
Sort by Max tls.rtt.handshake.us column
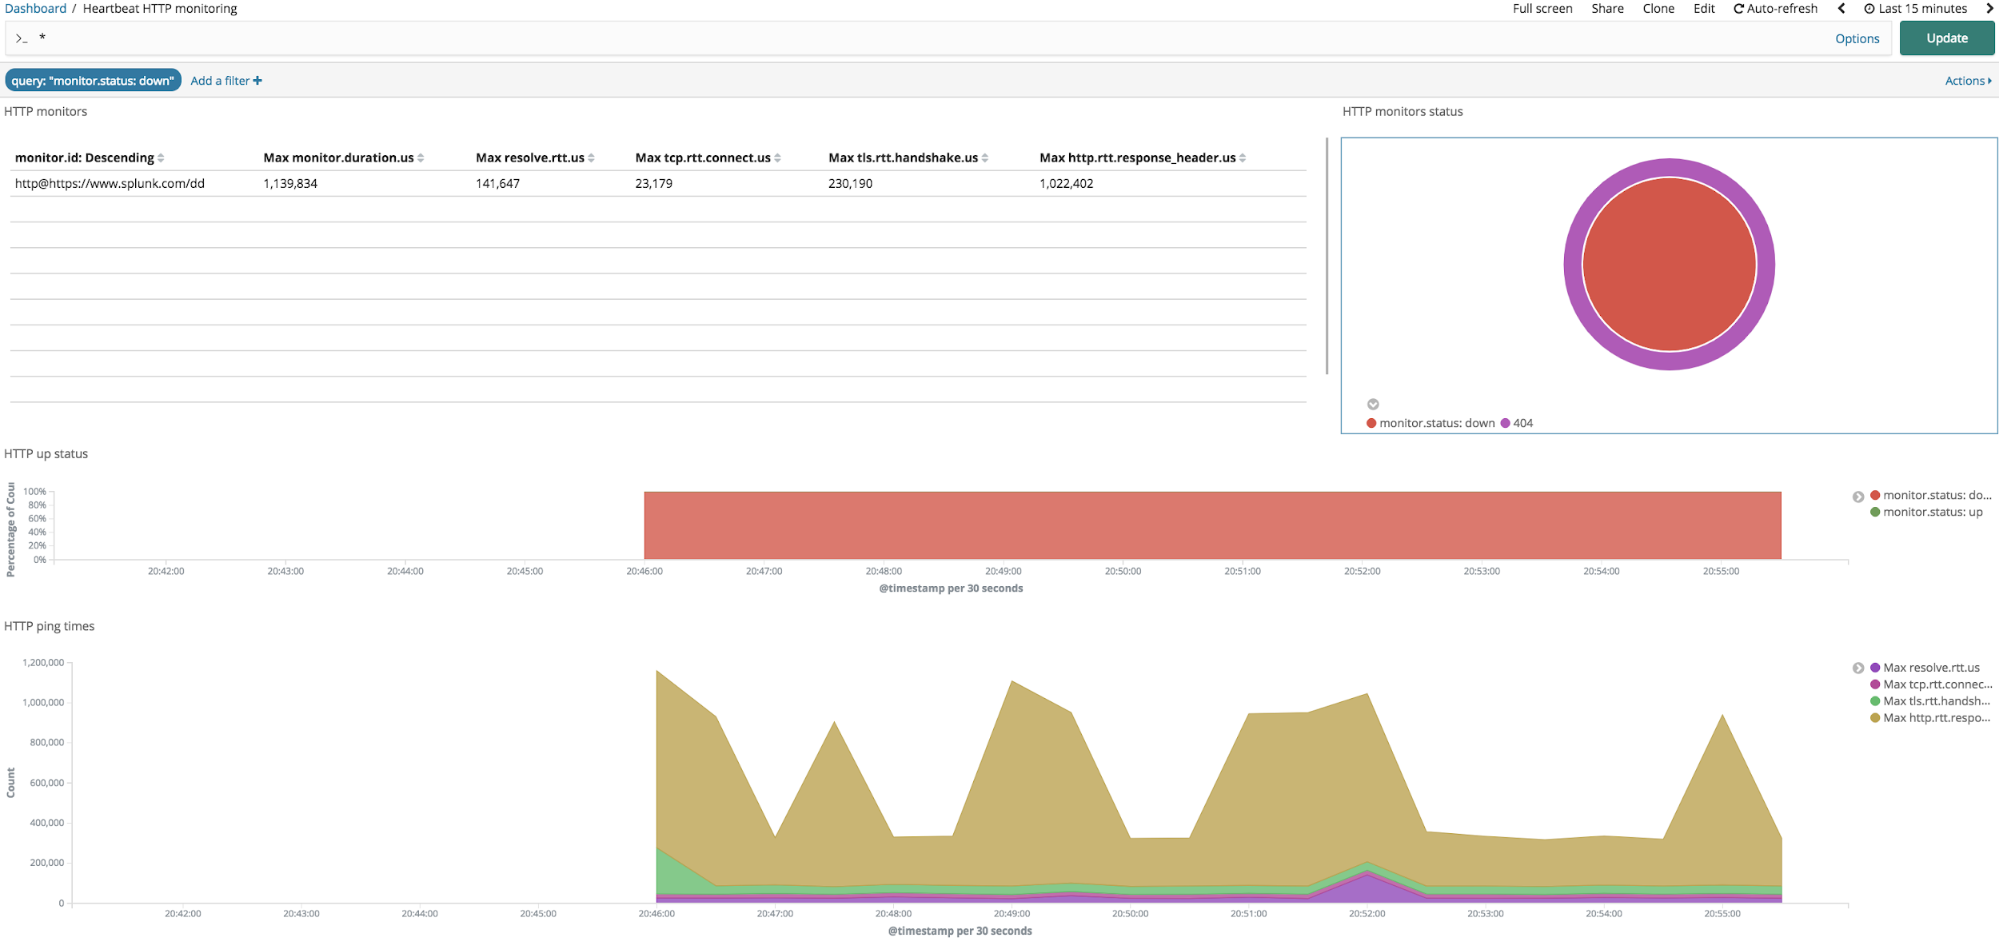pos(908,158)
